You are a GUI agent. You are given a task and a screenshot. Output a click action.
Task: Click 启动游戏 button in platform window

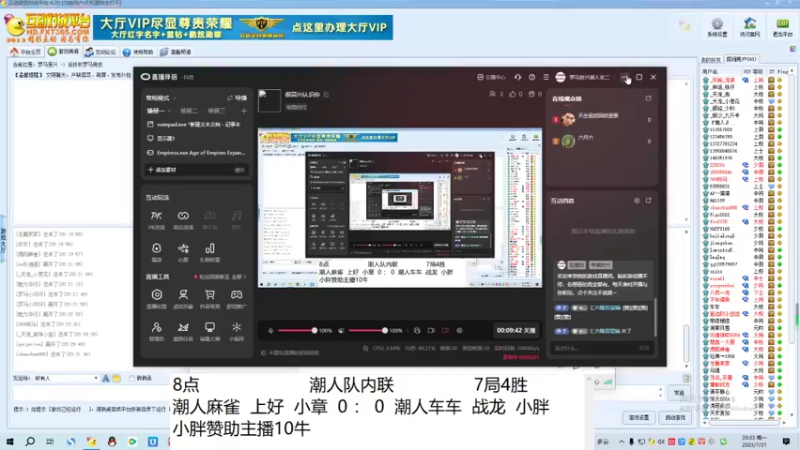(676, 417)
